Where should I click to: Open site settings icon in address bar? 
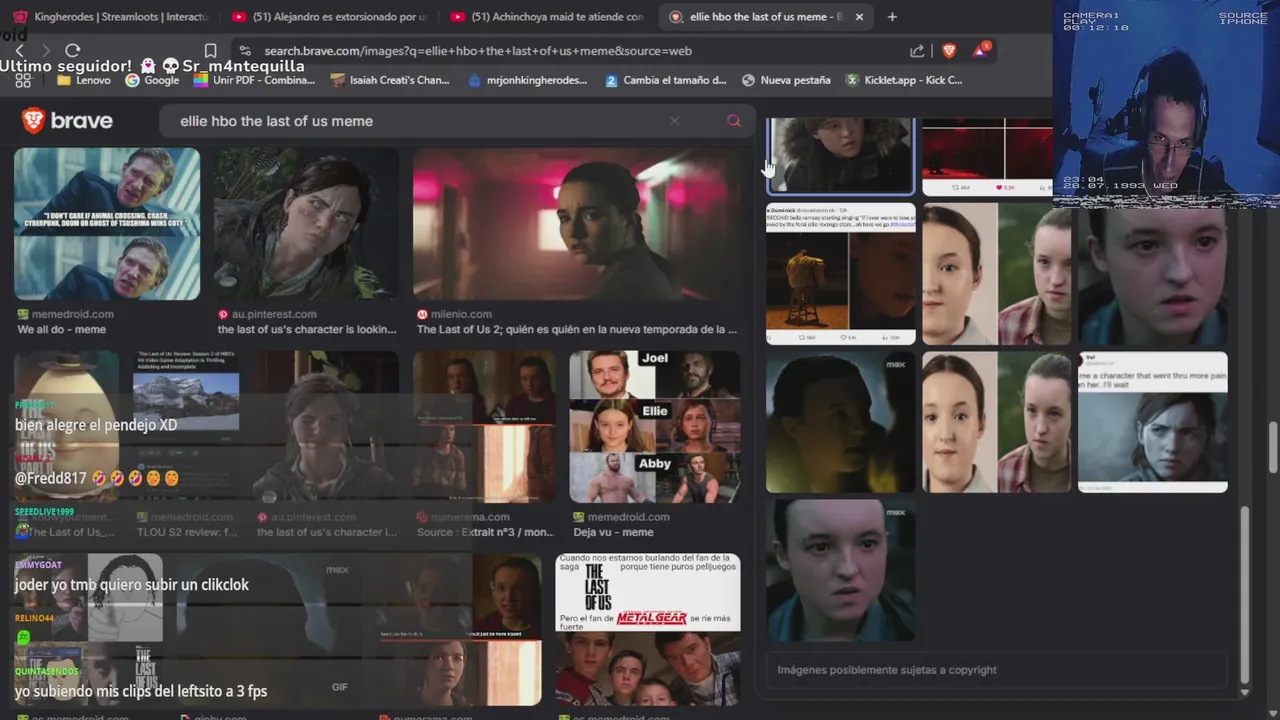245,50
